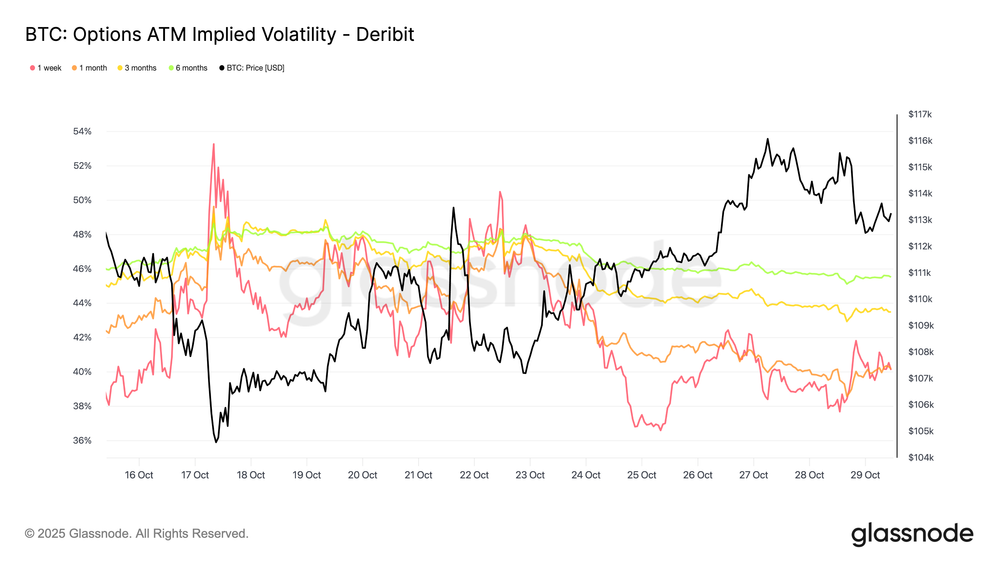Click the chart title text
The height and width of the screenshot is (563, 1000).
coord(219,34)
